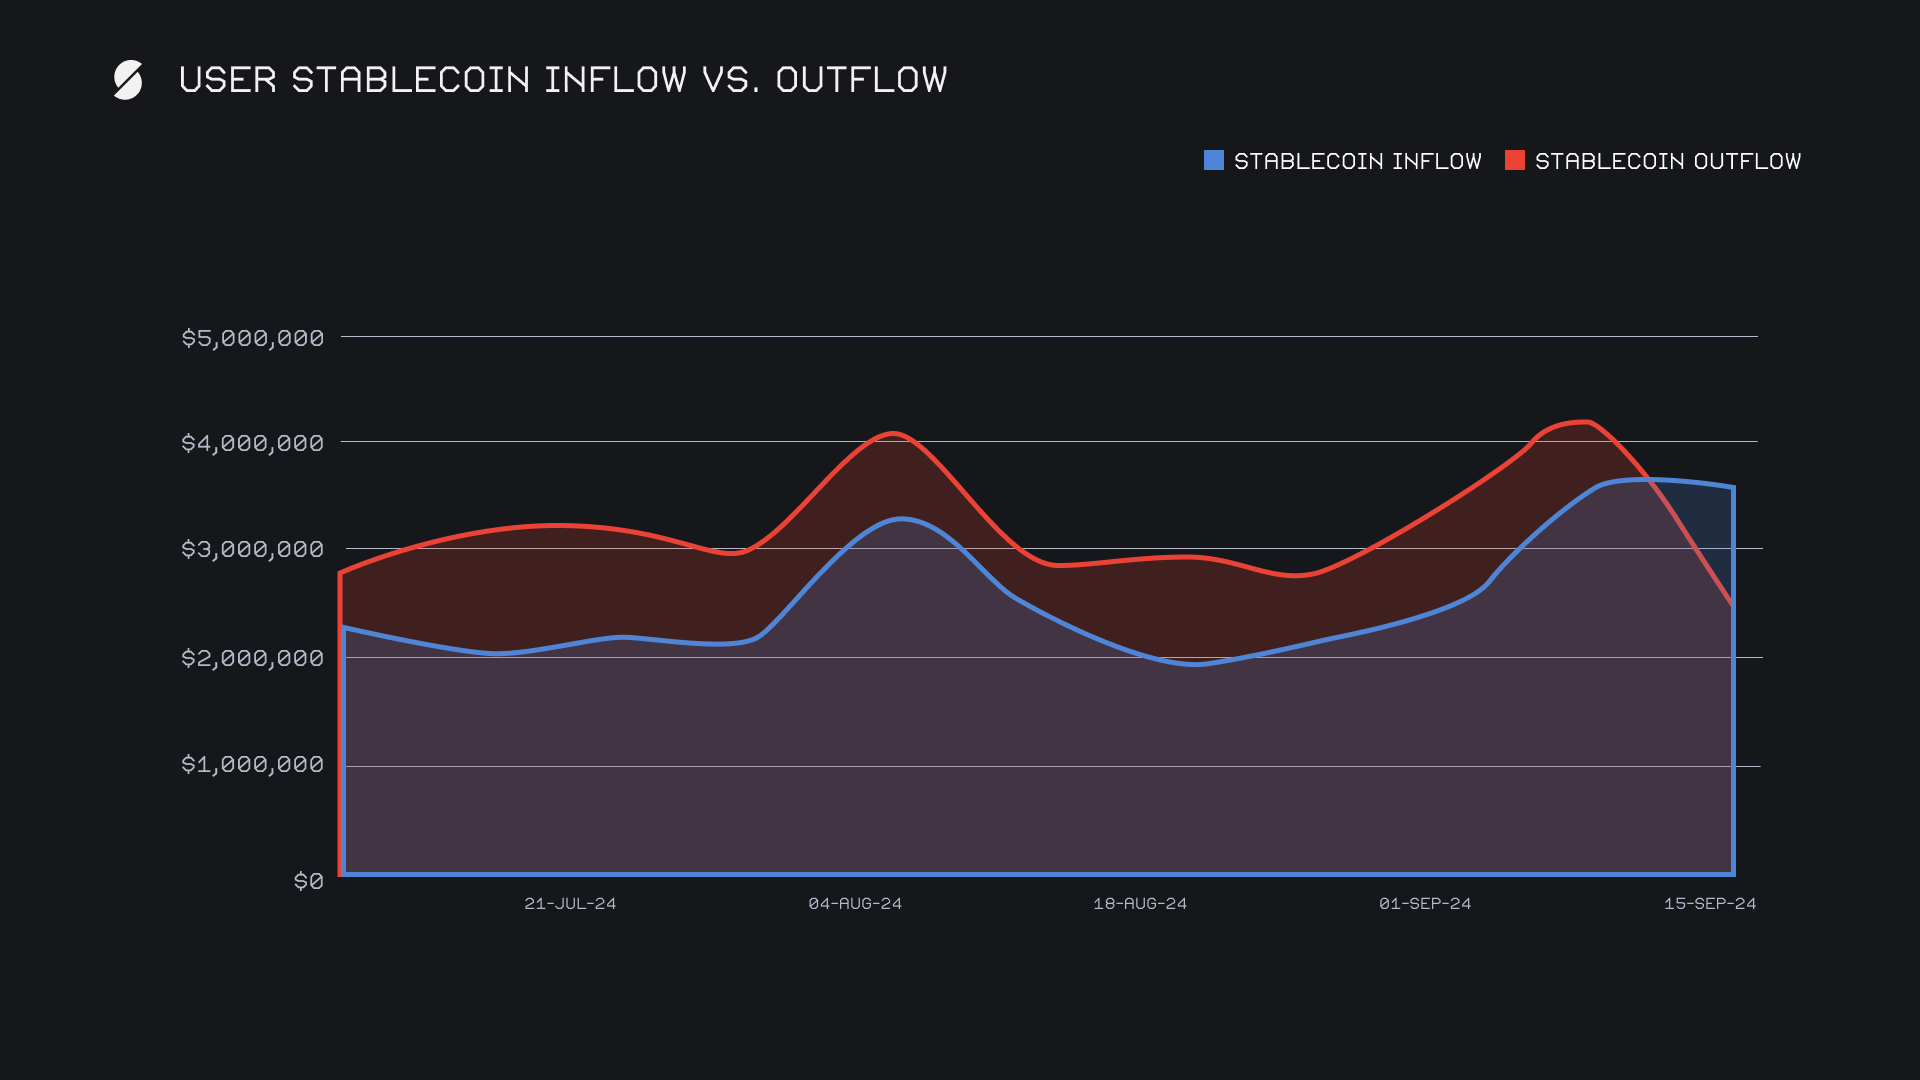Screen dimensions: 1920x1080
Task: Select the 15-SEP-24 date marker
Action: (x=1710, y=903)
